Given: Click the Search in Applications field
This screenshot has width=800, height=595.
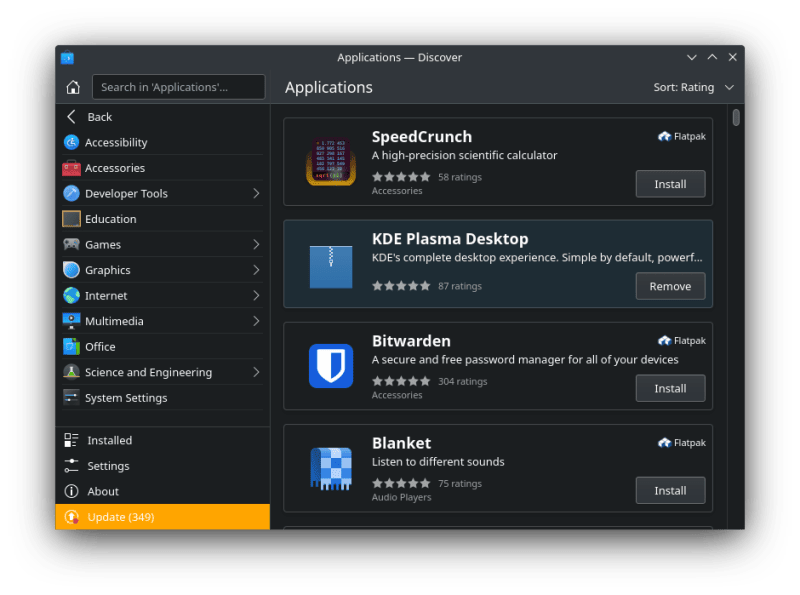Looking at the screenshot, I should [x=178, y=87].
